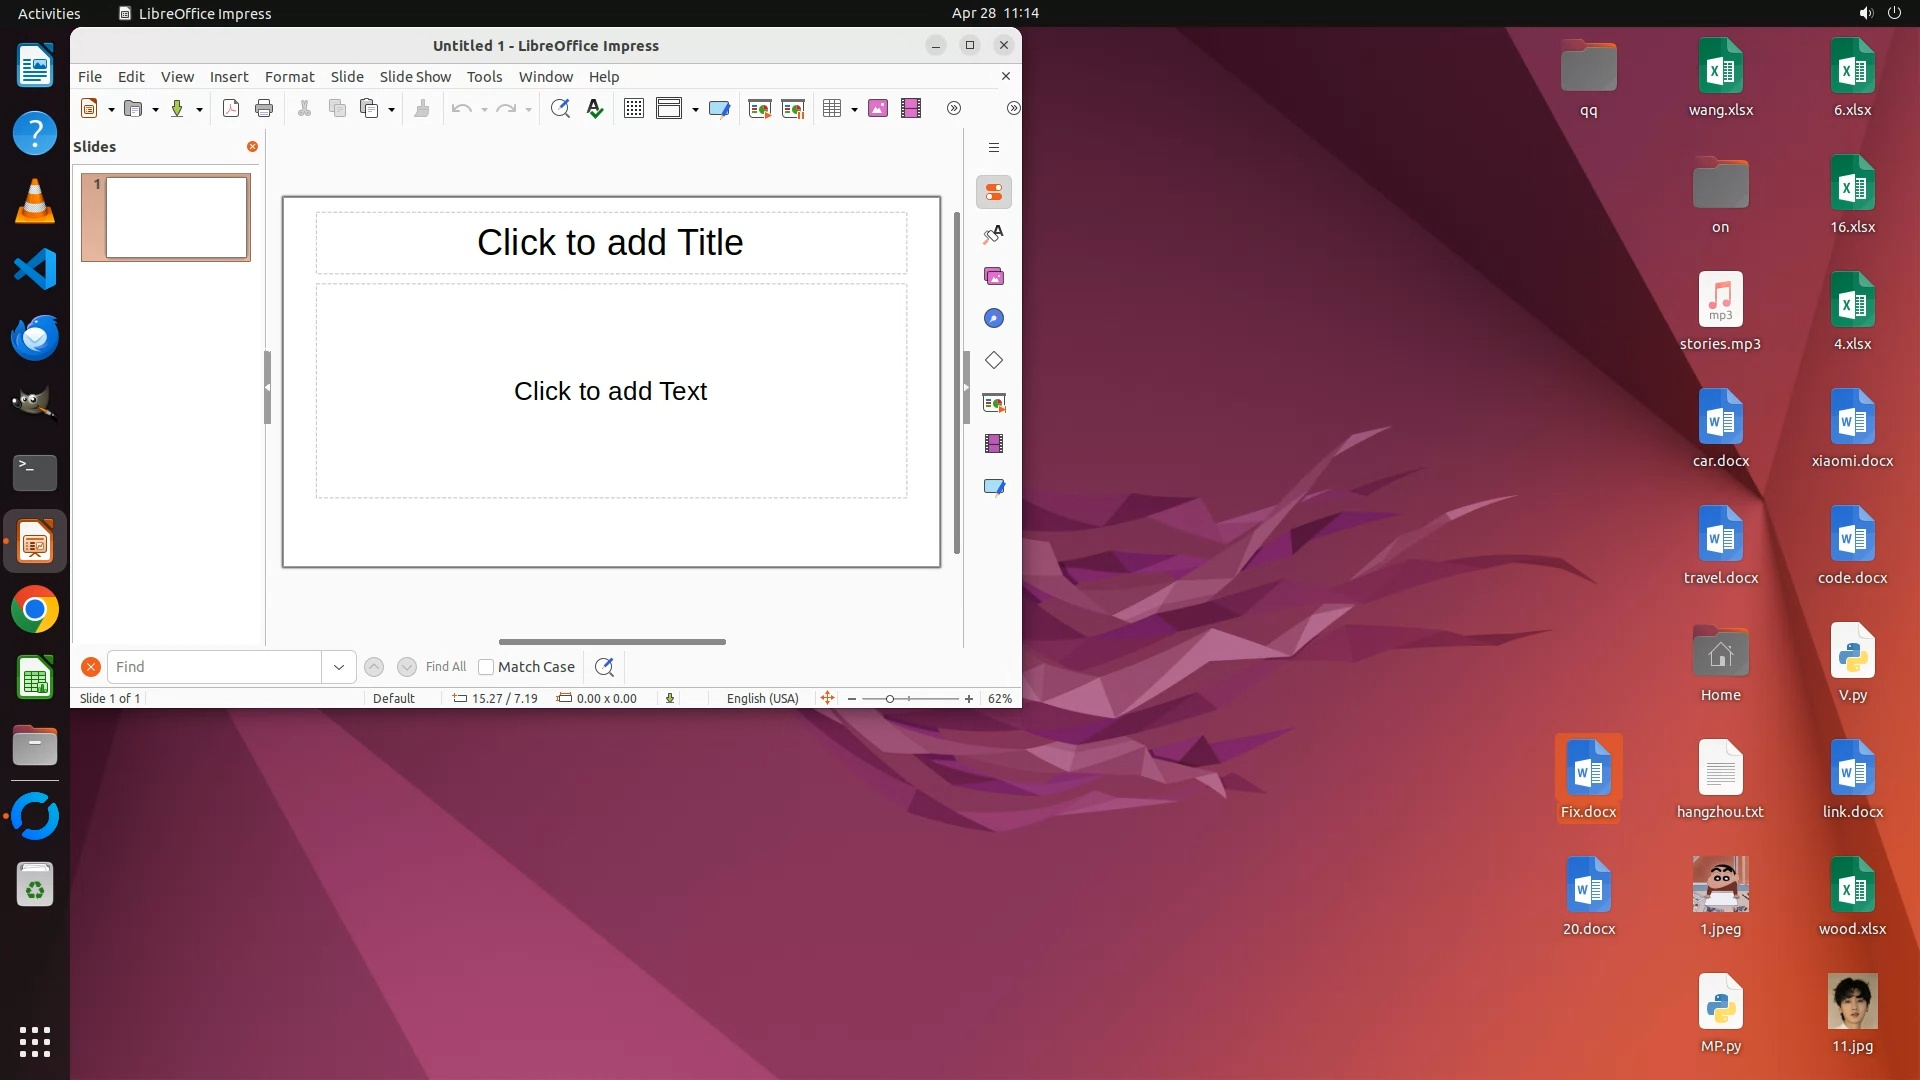Open the Format menu
The width and height of the screenshot is (1920, 1080).
(289, 76)
